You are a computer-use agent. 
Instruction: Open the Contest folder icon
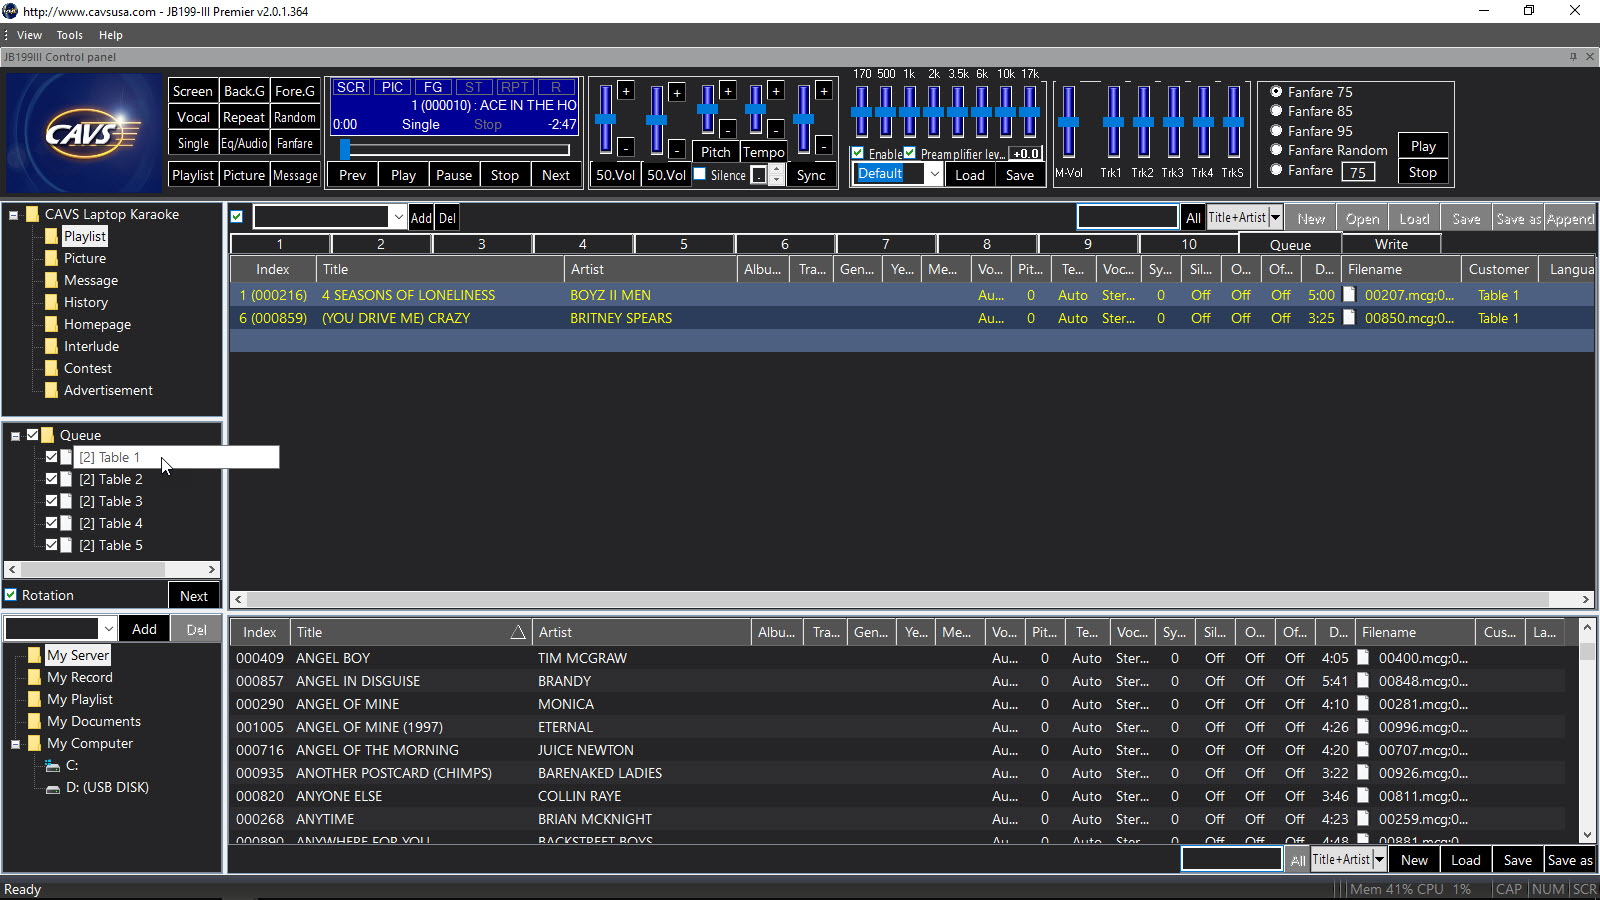(52, 368)
